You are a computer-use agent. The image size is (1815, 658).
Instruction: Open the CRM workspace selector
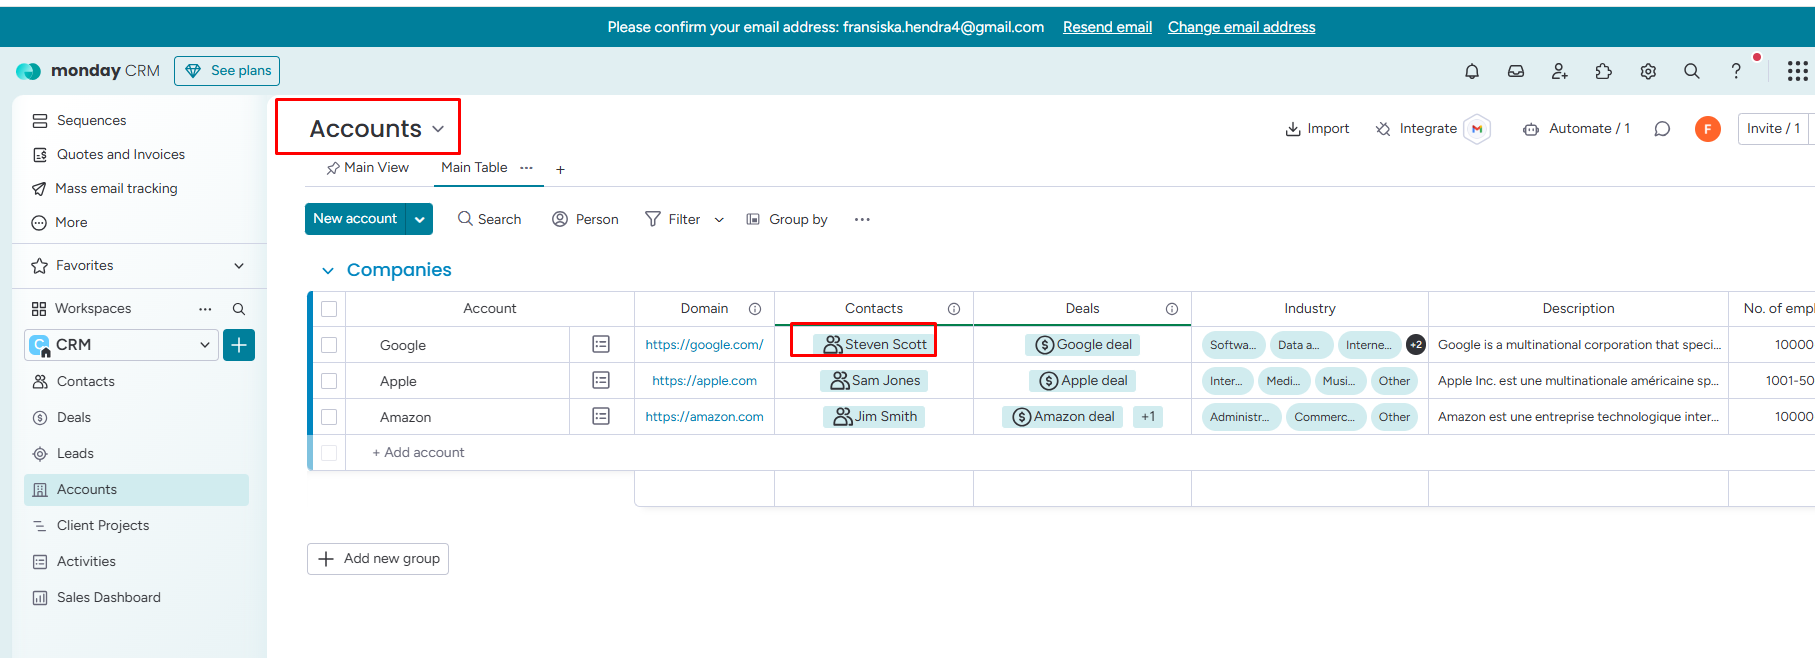click(x=121, y=345)
